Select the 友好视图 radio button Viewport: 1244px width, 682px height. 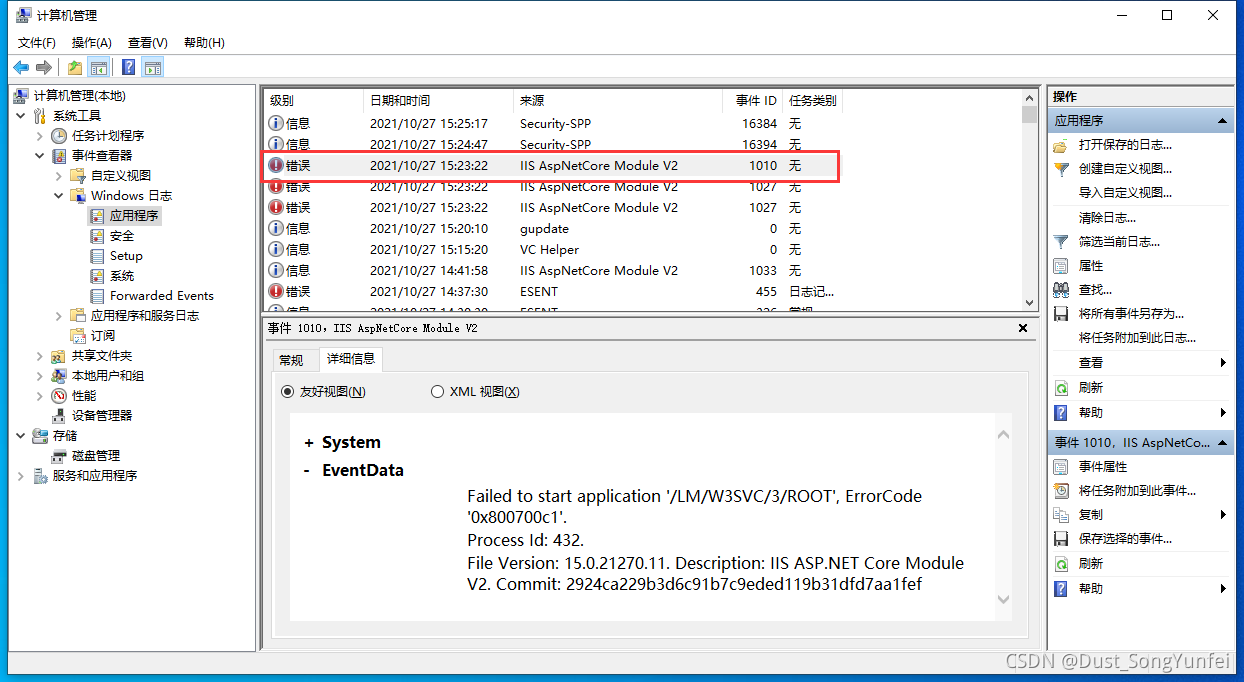click(288, 392)
